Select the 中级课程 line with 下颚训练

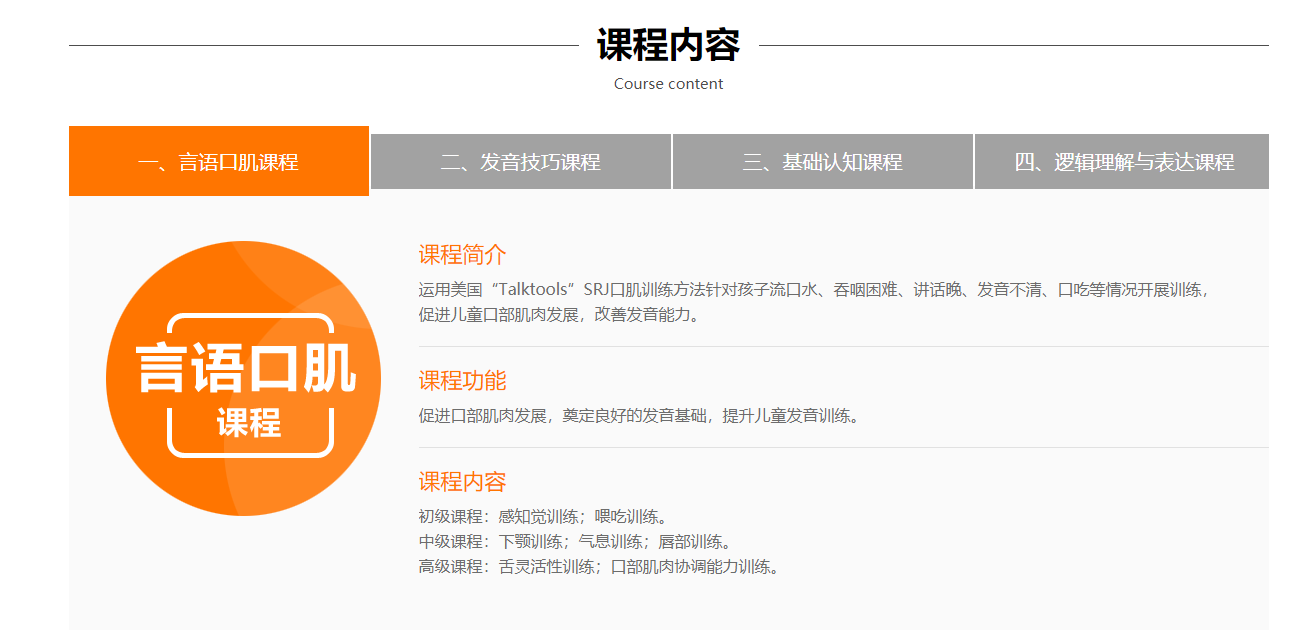(x=574, y=542)
